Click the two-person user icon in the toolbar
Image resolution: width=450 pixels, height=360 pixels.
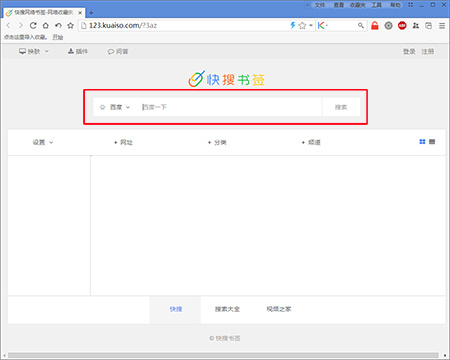pyautogui.click(x=415, y=25)
